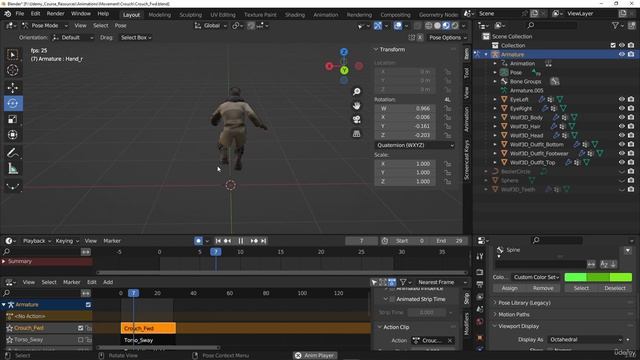Toggle Armature visibility eye icon

[x=622, y=54]
